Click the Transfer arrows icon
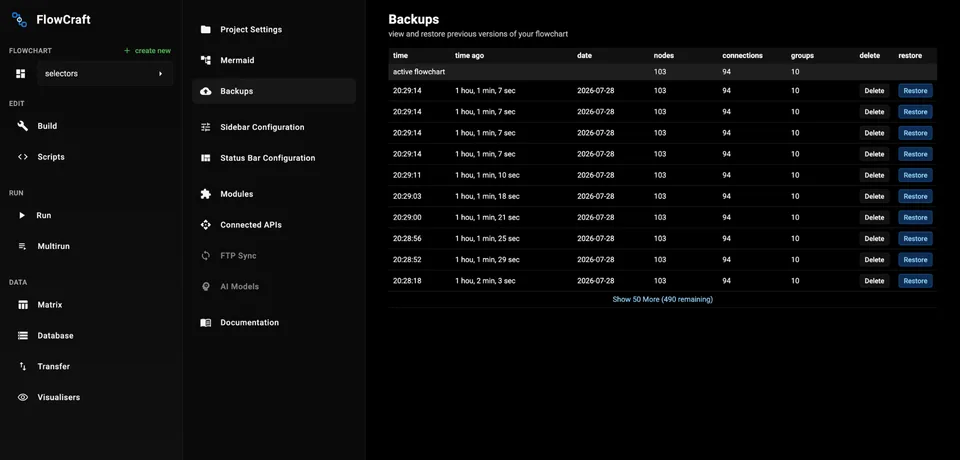Screen dimensions: 960x460 tap(23, 366)
